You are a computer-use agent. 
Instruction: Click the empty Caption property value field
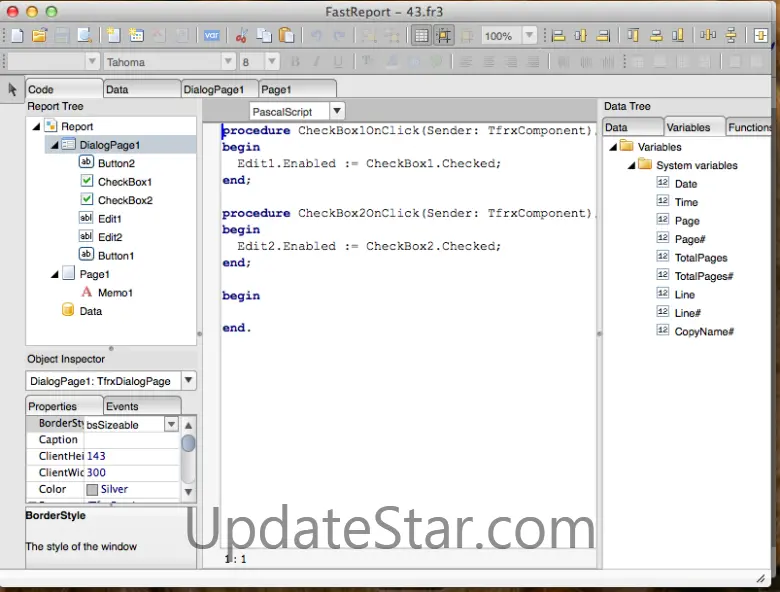click(x=131, y=440)
